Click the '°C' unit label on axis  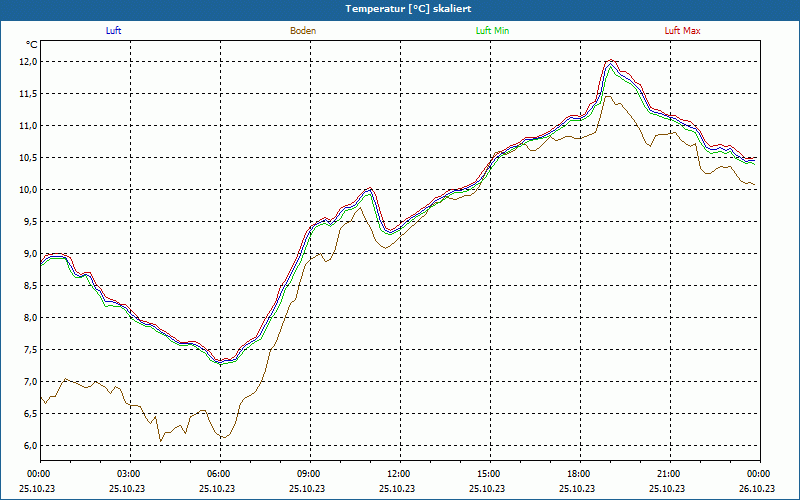click(32, 45)
